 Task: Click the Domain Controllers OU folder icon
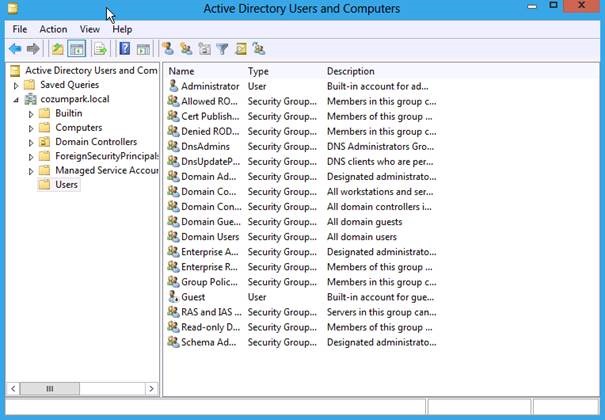(44, 142)
